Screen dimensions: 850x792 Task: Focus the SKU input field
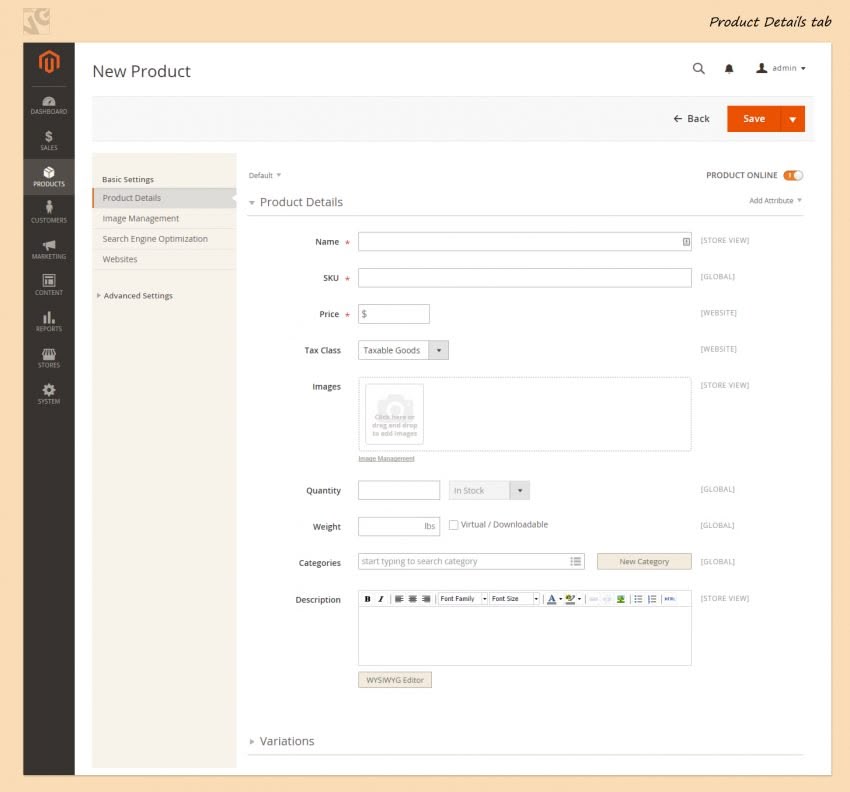[525, 278]
